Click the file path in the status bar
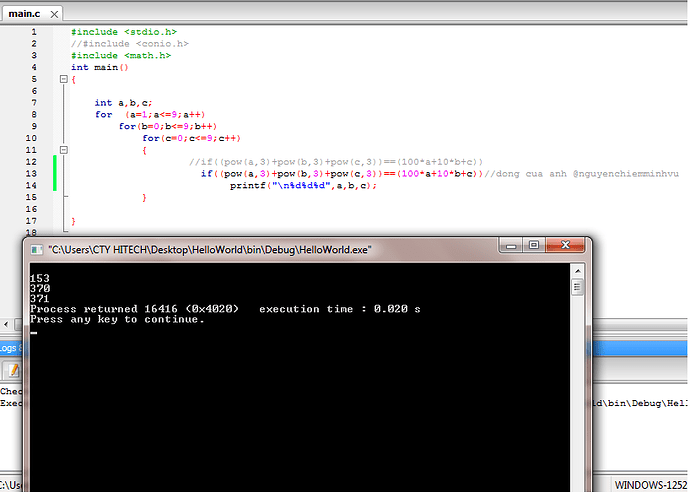Screen dimensions: 690x492 [x=6, y=484]
